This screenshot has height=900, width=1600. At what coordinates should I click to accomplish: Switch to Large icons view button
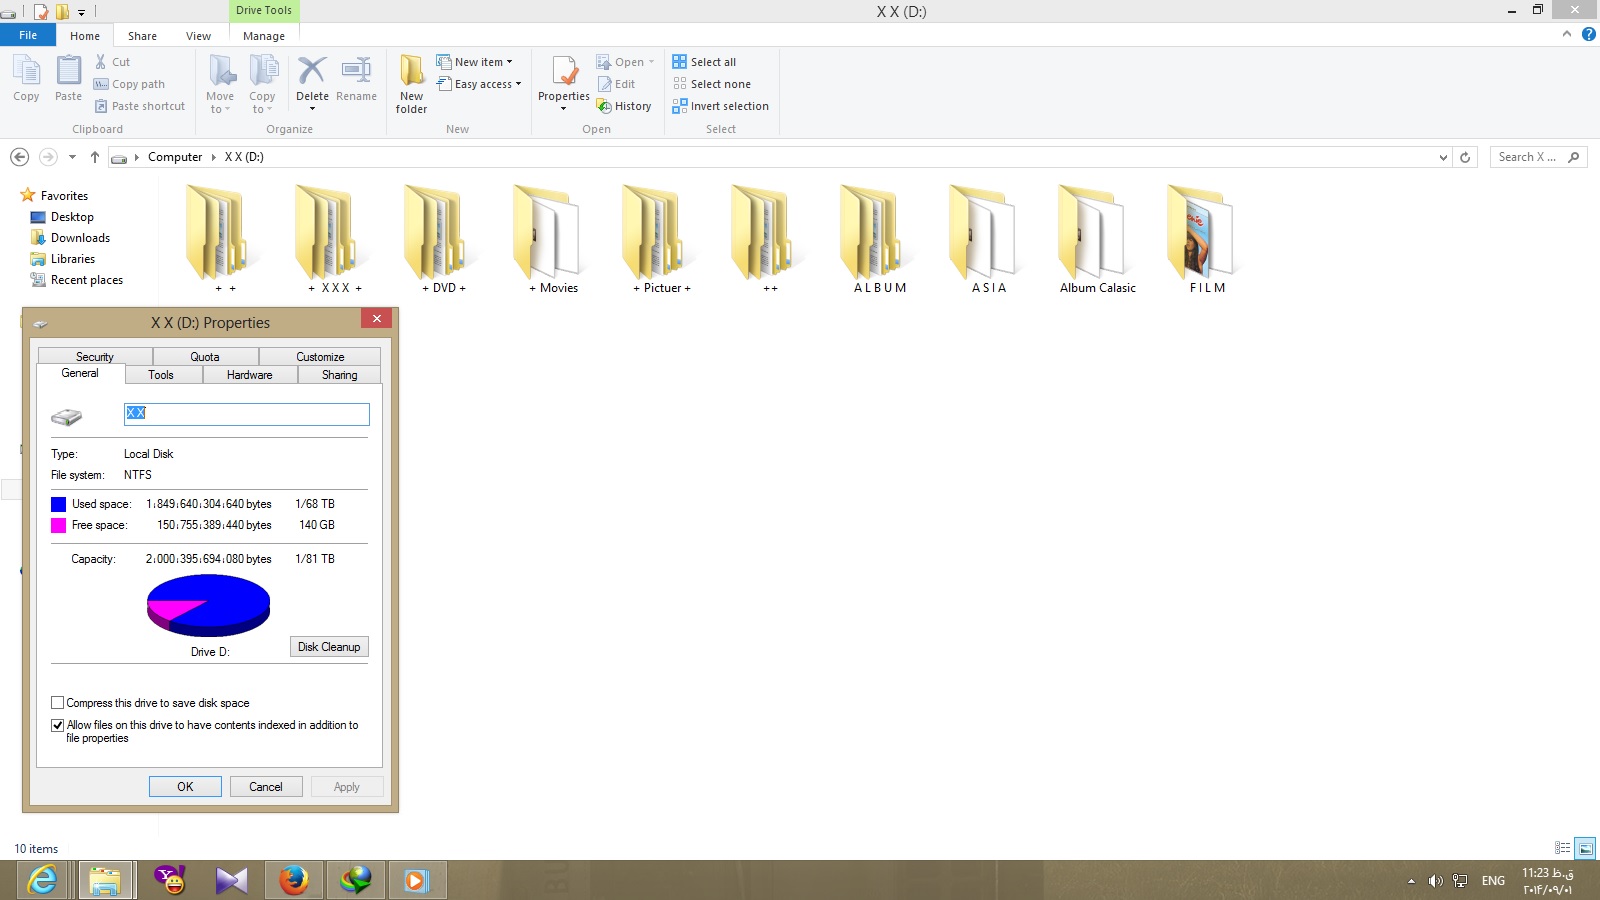[1585, 848]
